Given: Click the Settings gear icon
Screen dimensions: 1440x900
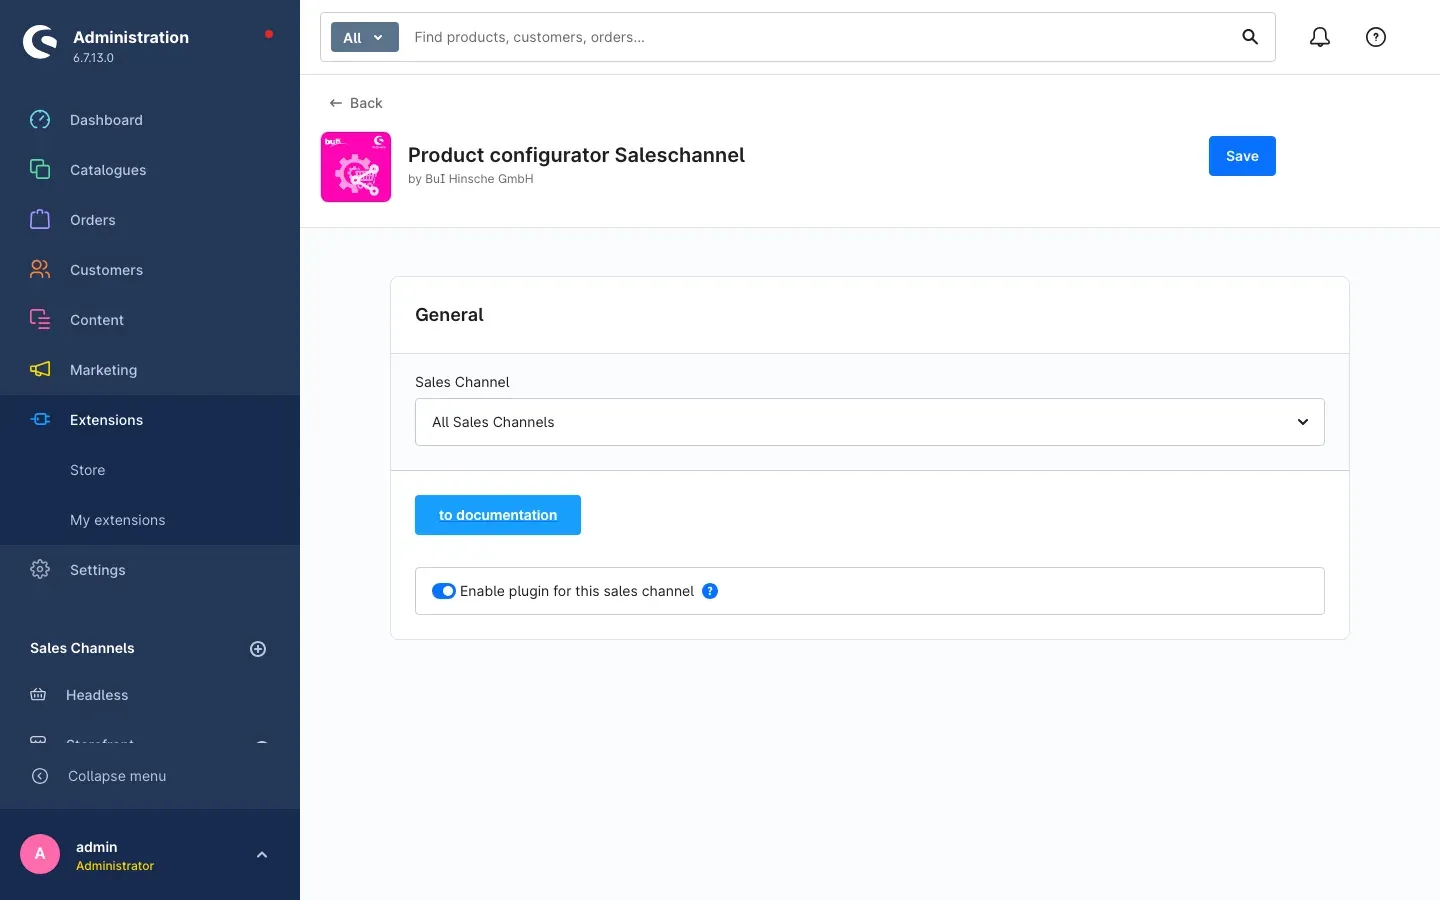Looking at the screenshot, I should (40, 570).
